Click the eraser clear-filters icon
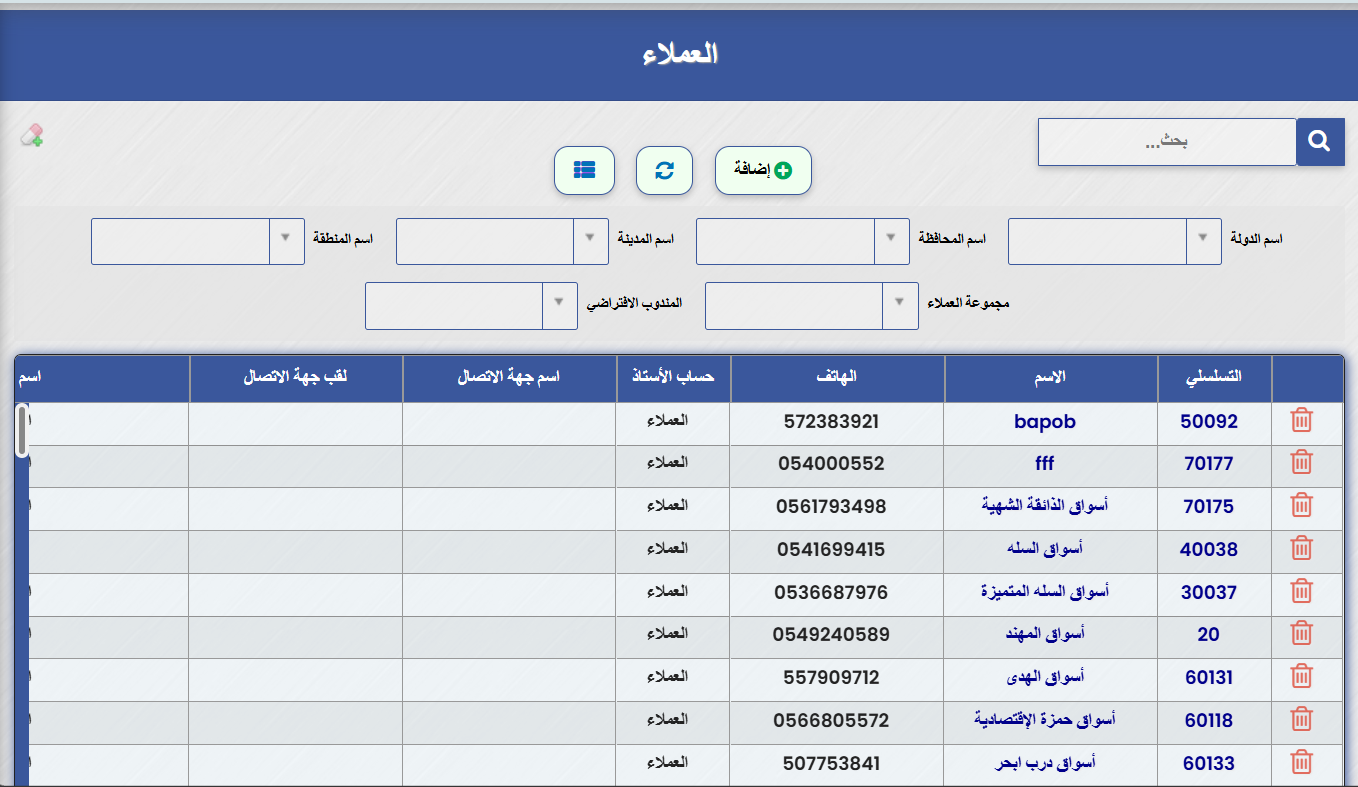 click(32, 135)
